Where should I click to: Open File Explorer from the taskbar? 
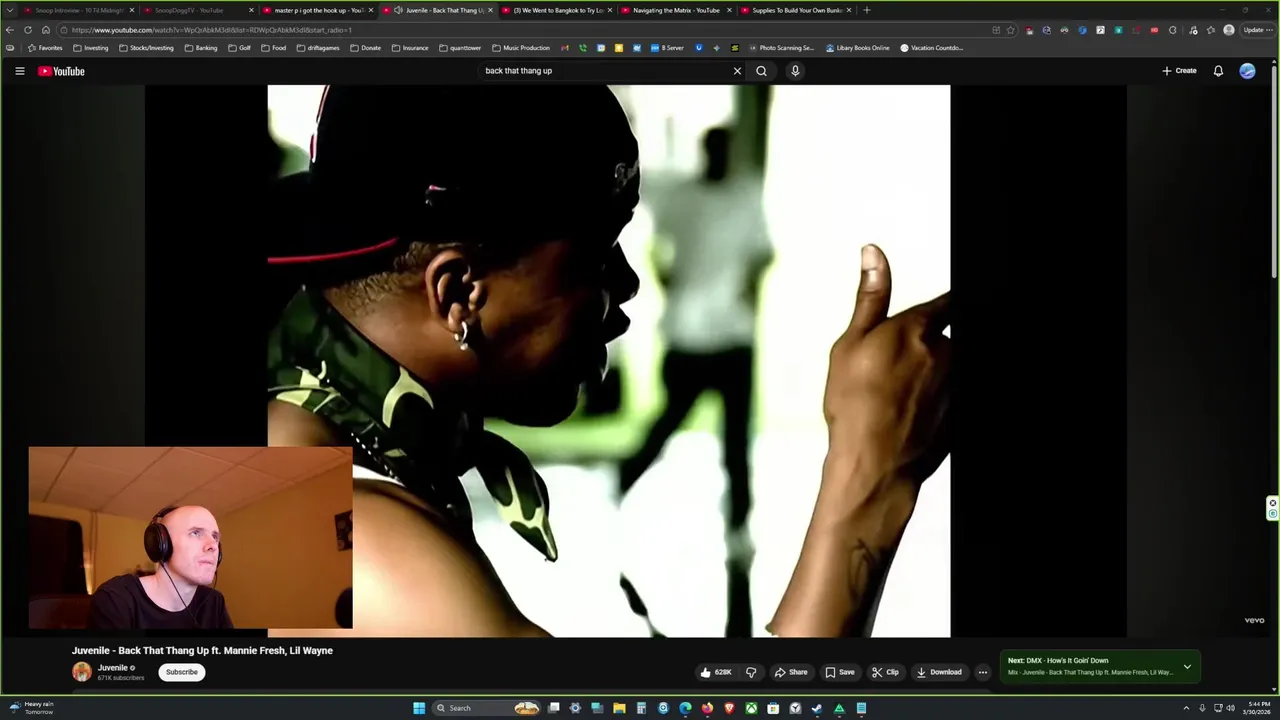[619, 708]
